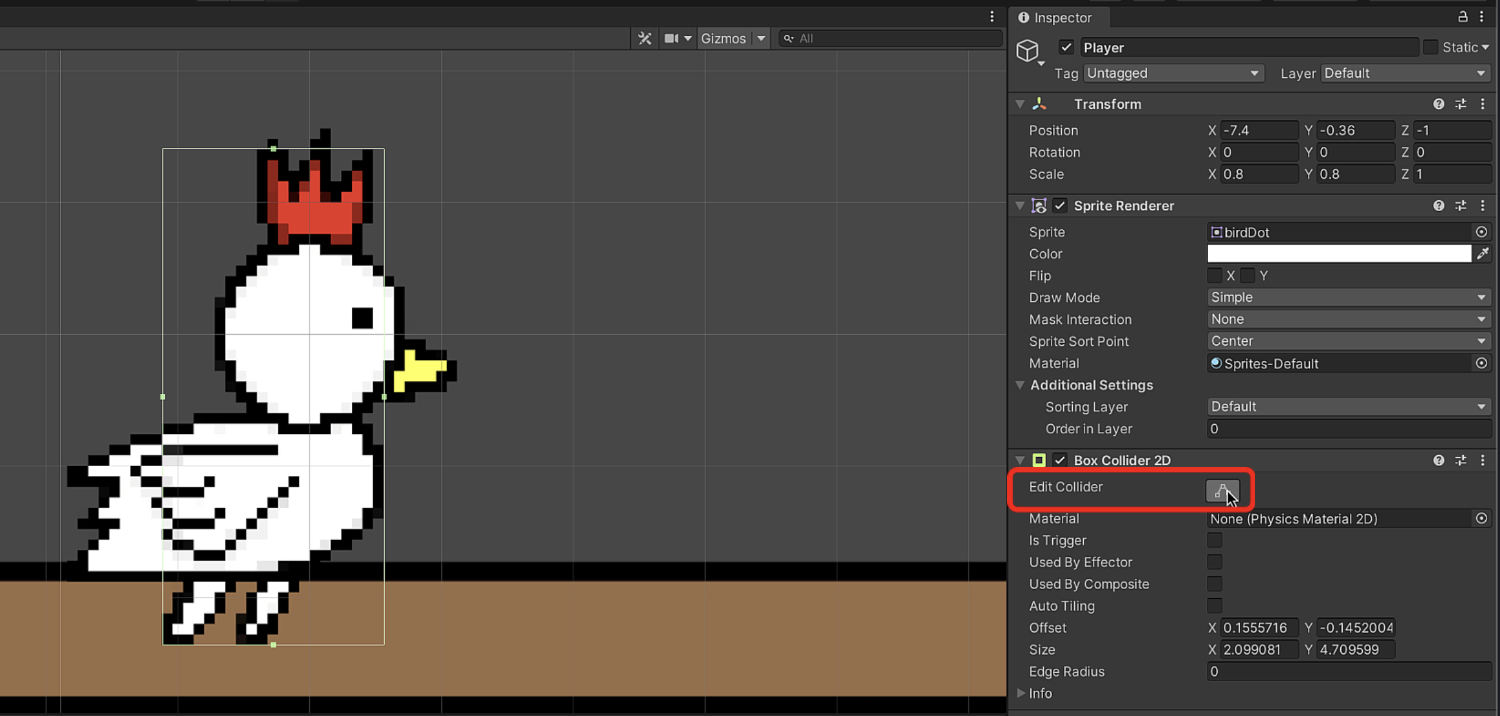Toggle the Player active checkbox
Viewport: 1500px width, 716px height.
point(1066,47)
